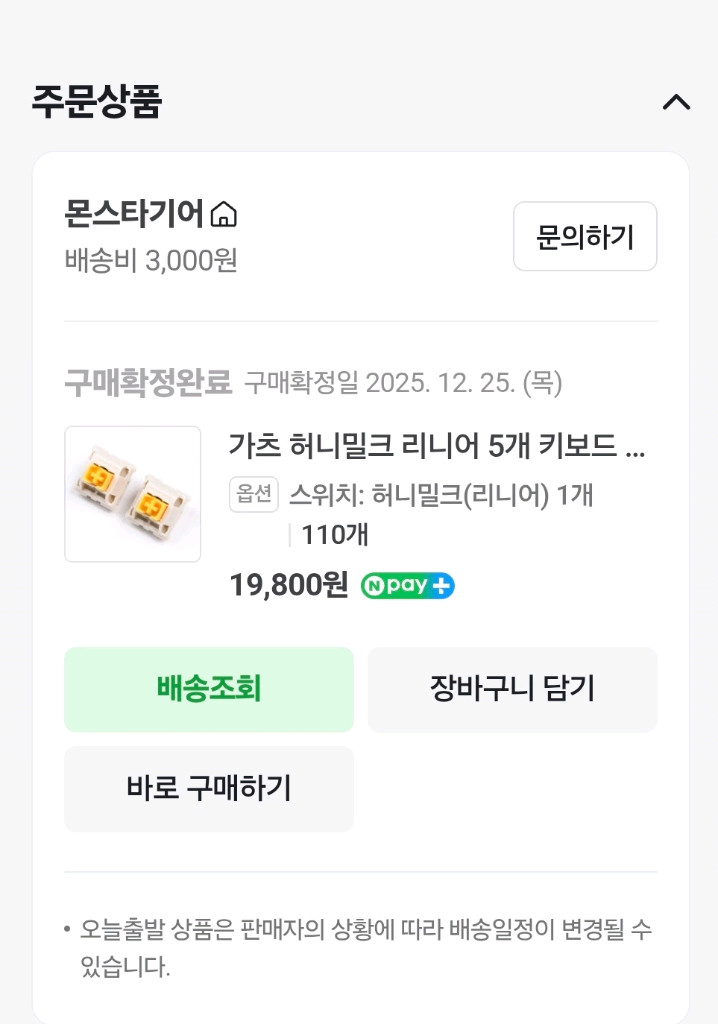
Task: Click the green plus on the Npay badge
Action: click(441, 586)
